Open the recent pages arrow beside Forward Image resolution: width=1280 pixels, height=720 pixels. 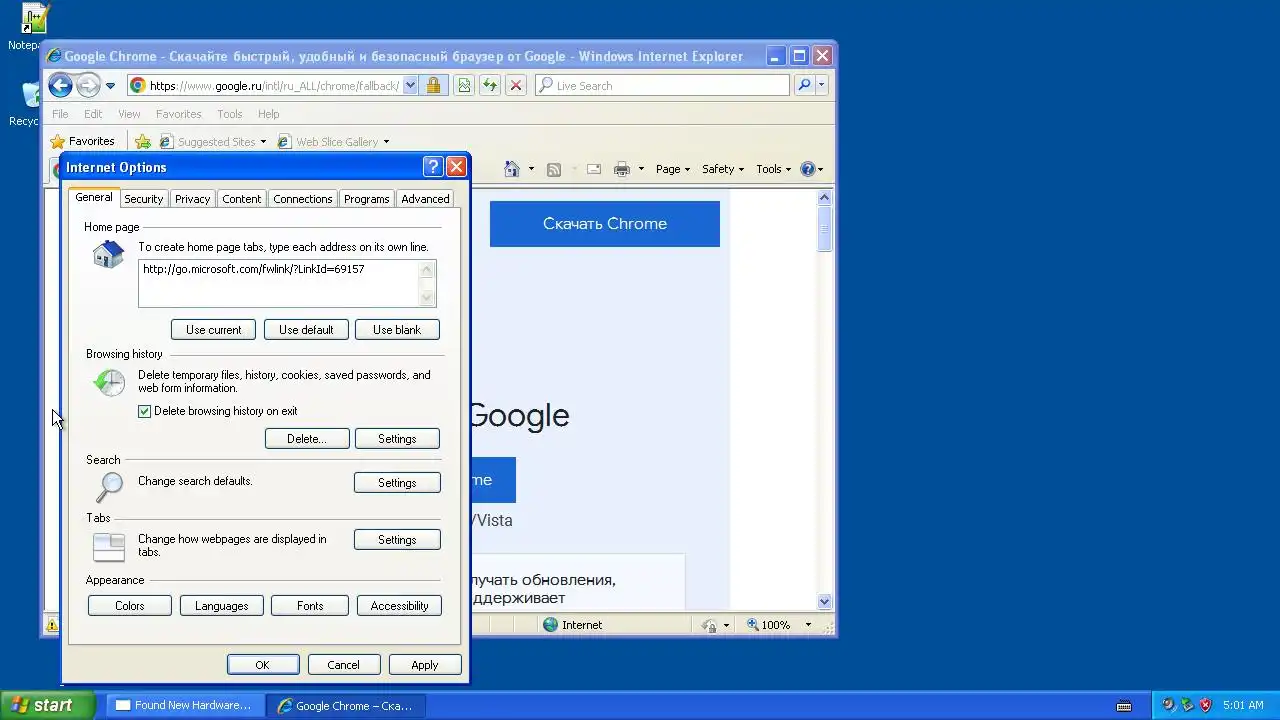click(x=110, y=86)
